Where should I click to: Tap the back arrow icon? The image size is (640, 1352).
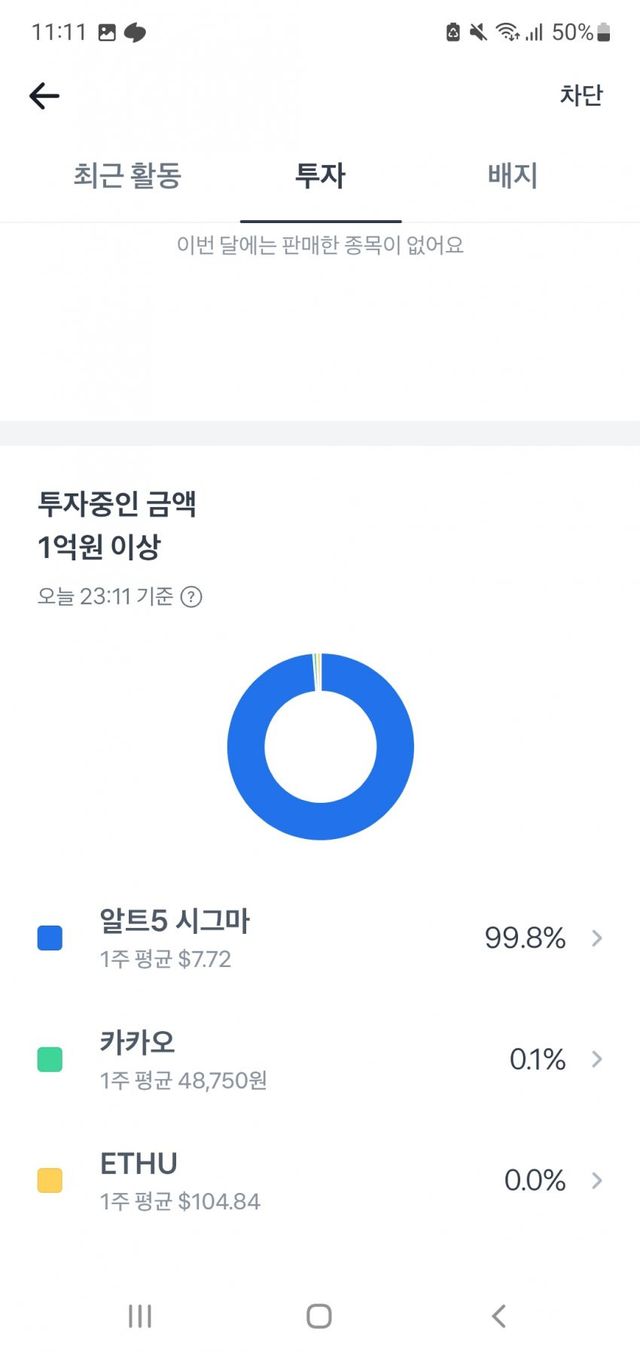tap(45, 96)
